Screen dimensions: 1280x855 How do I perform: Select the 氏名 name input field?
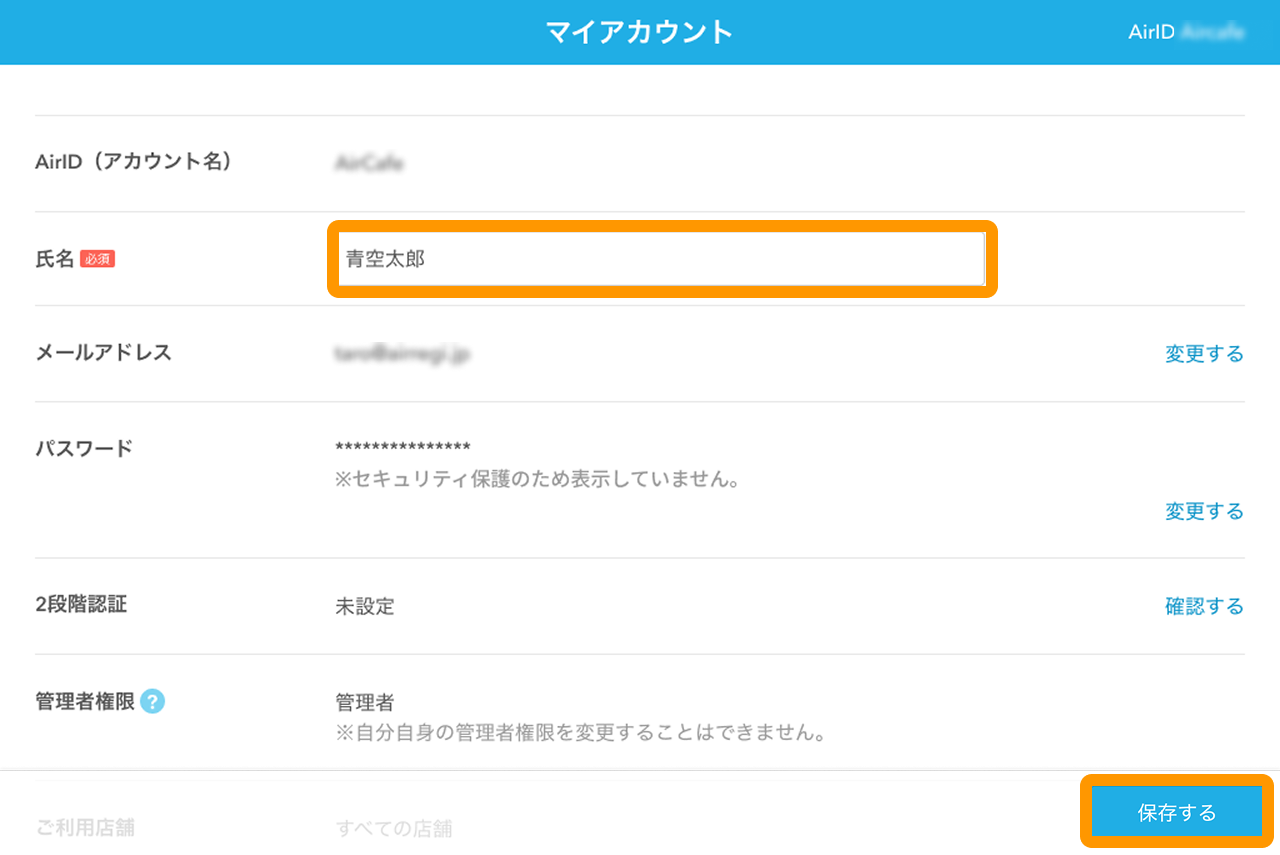pos(662,259)
